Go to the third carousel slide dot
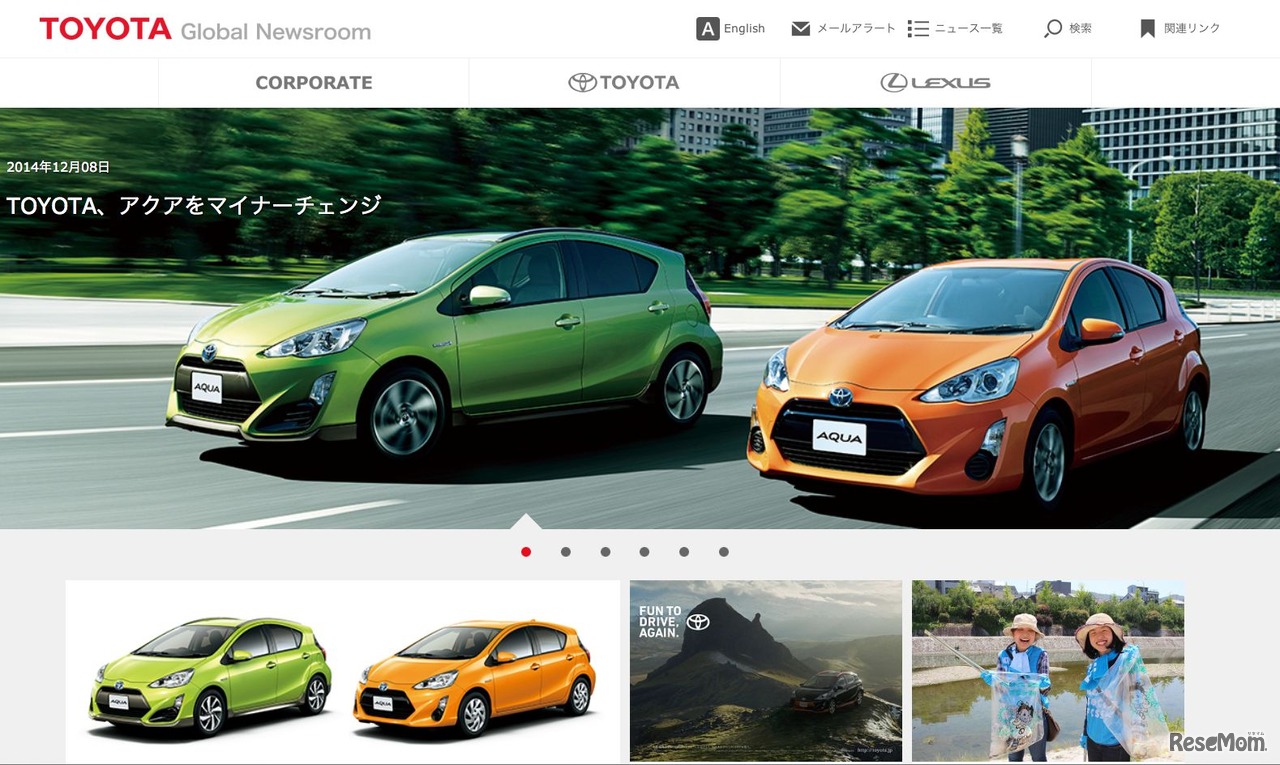 (x=605, y=552)
